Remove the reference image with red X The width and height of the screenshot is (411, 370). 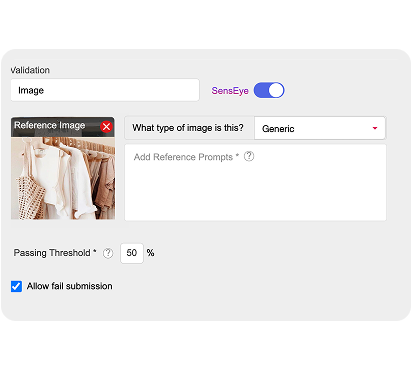(106, 127)
